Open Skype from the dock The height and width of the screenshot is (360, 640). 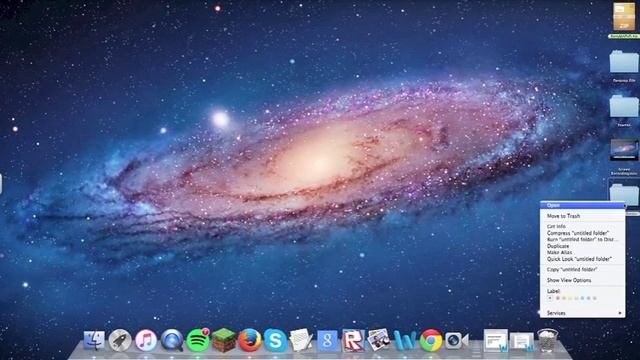coord(275,340)
